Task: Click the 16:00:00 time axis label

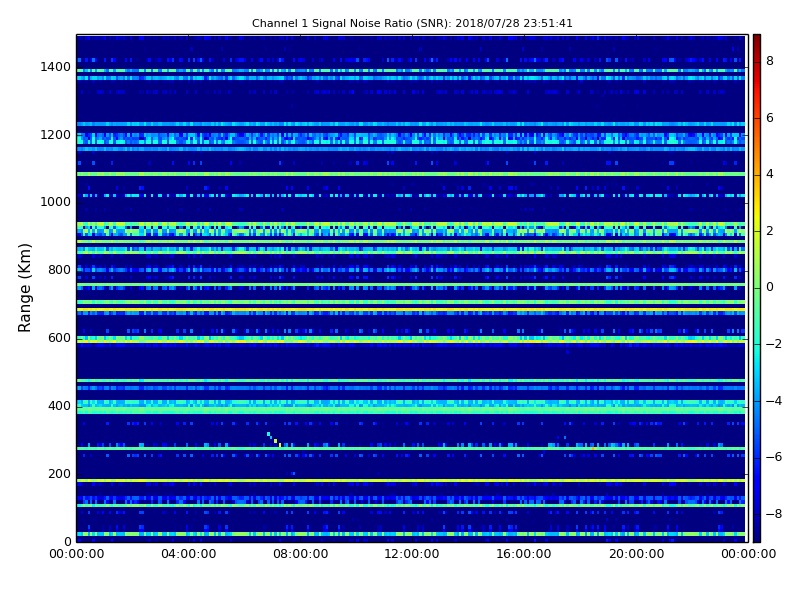Action: point(524,554)
